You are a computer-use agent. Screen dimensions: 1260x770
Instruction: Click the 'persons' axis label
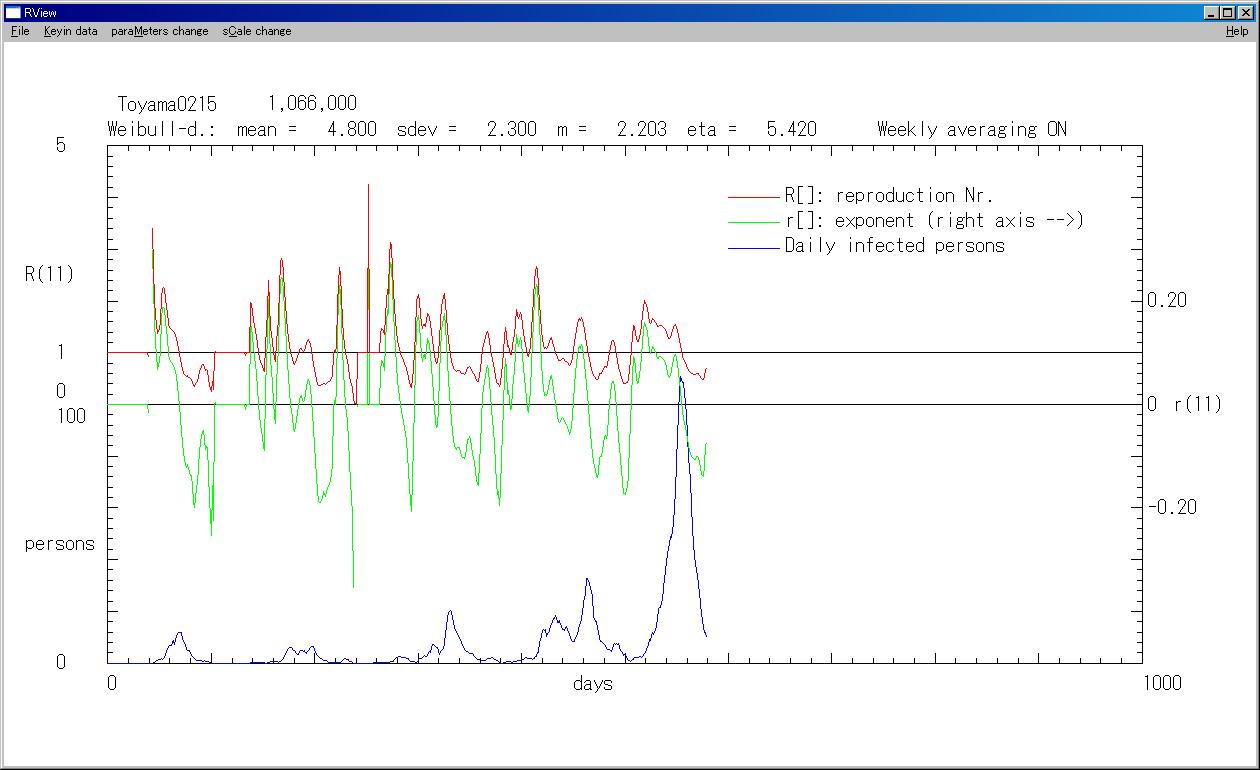point(60,544)
